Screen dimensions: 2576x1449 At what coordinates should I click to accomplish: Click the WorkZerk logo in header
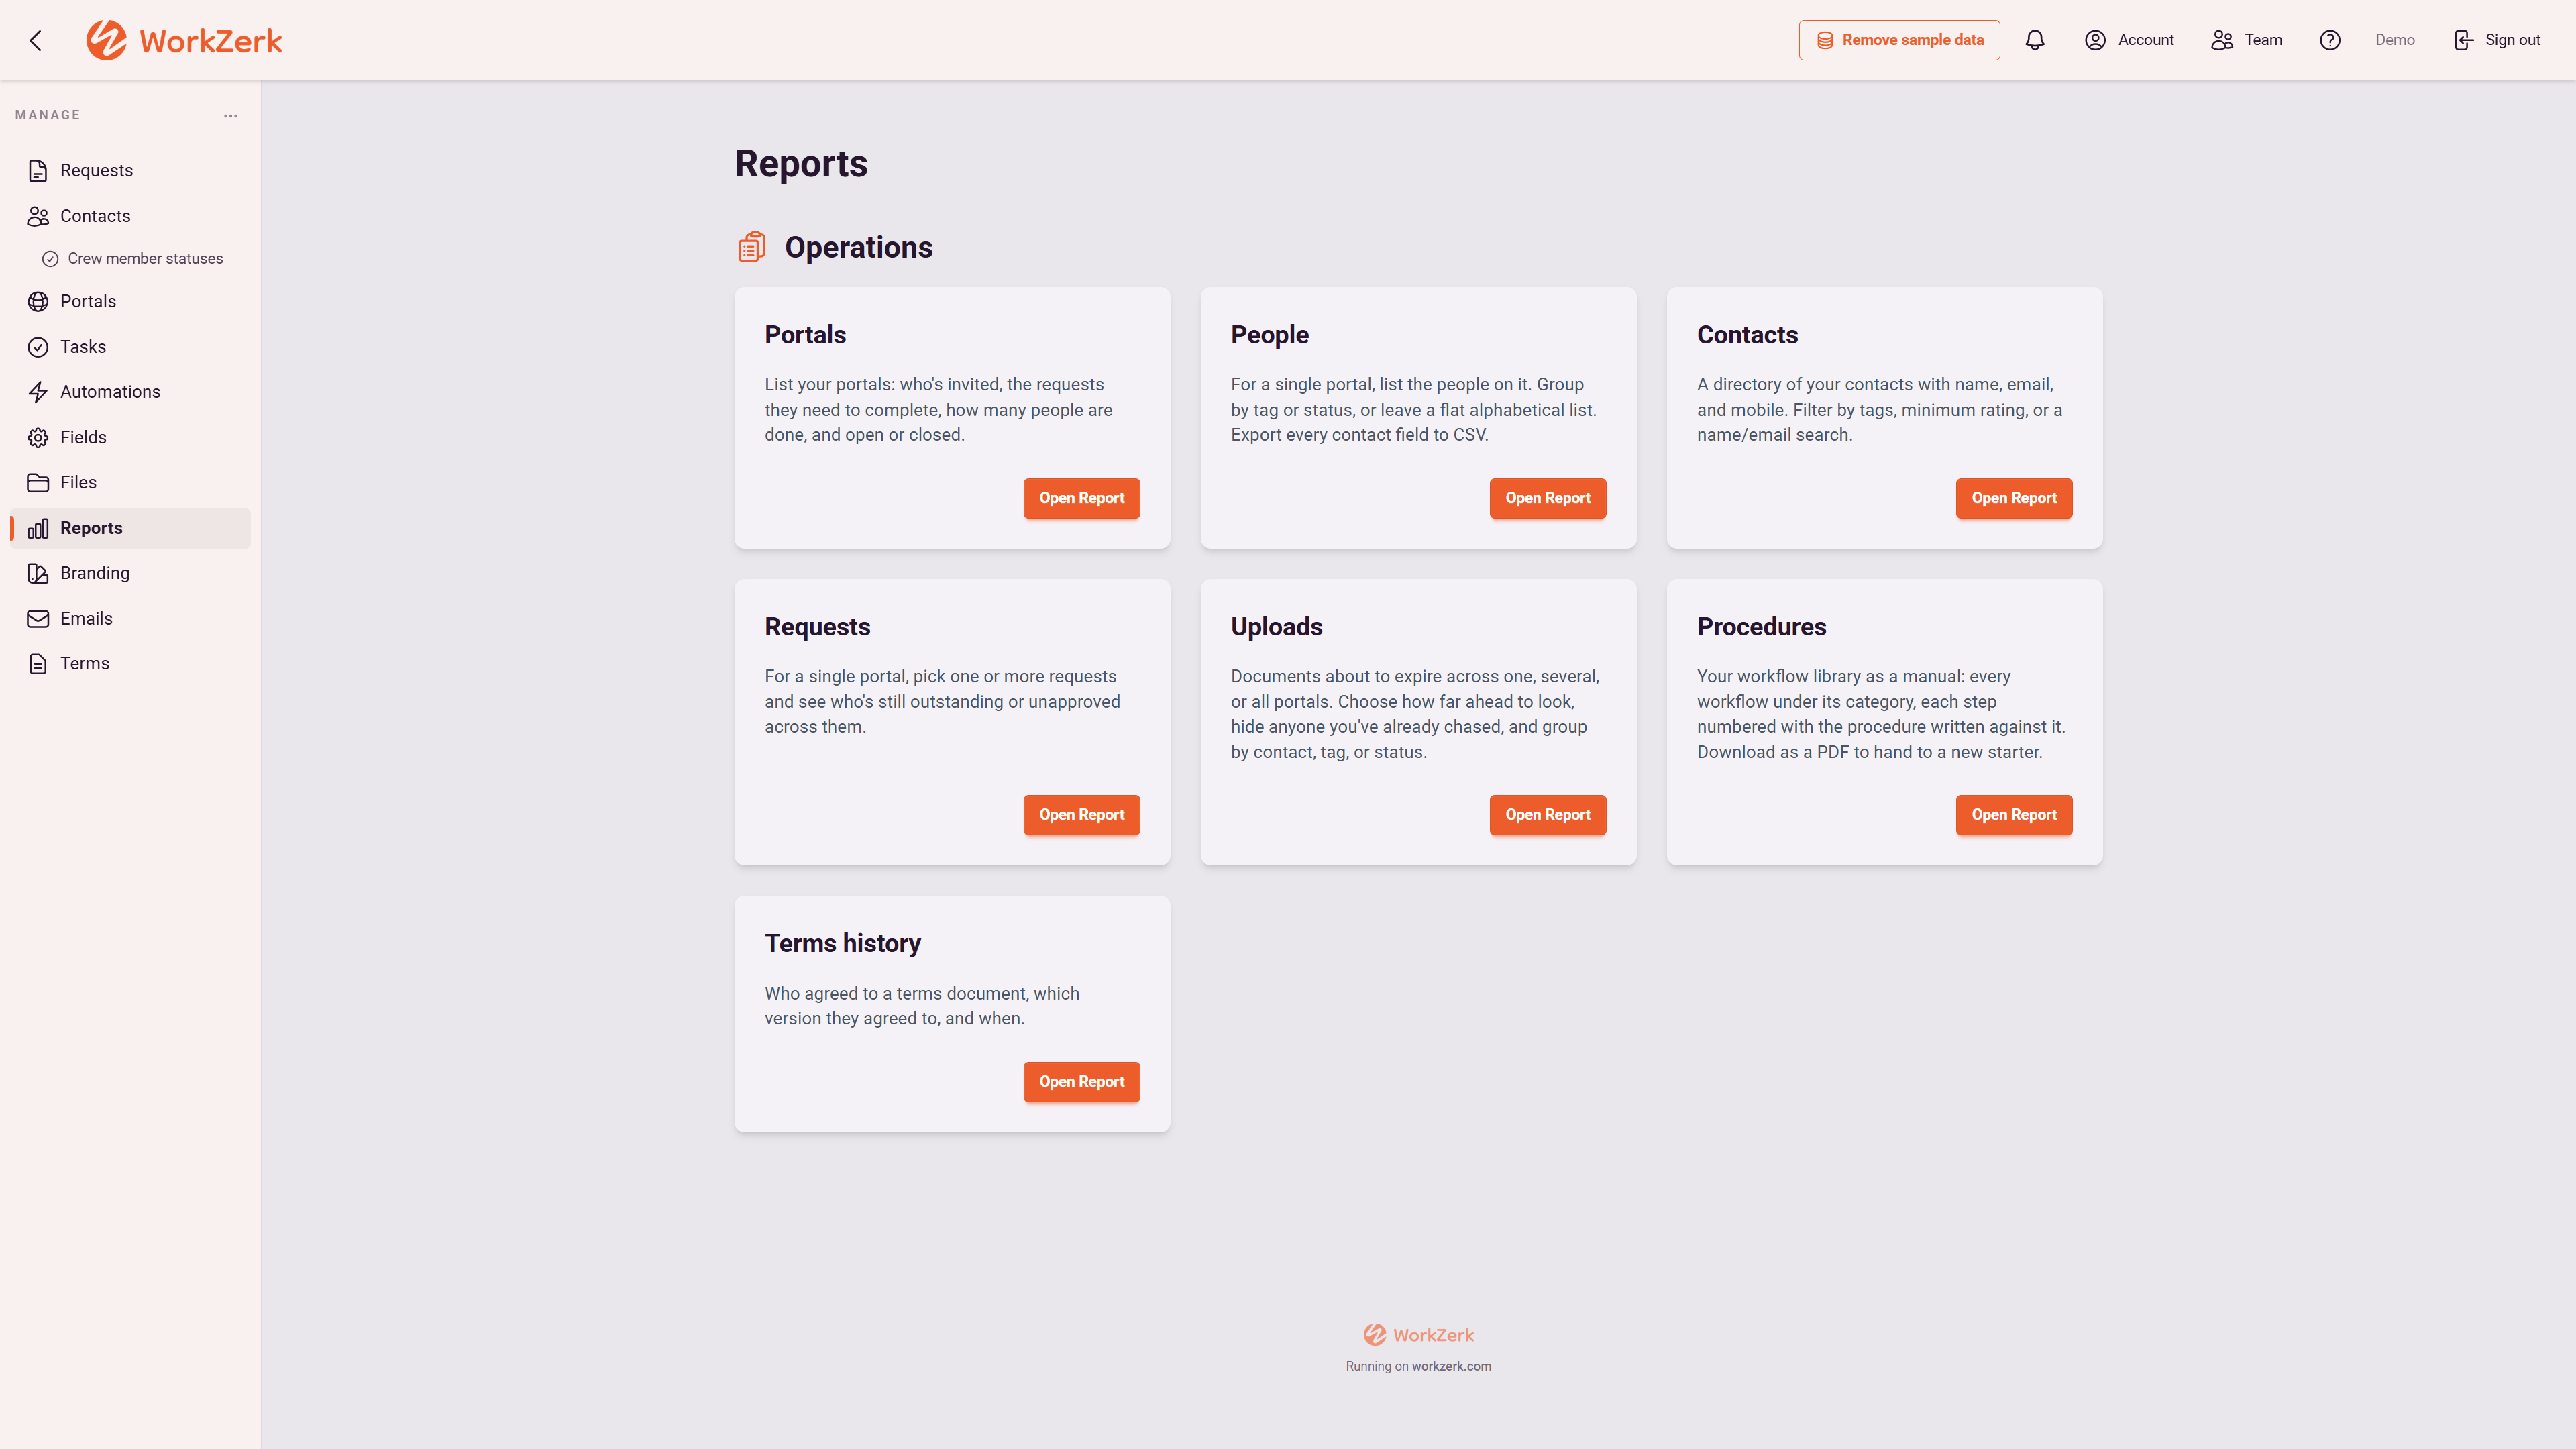184,40
